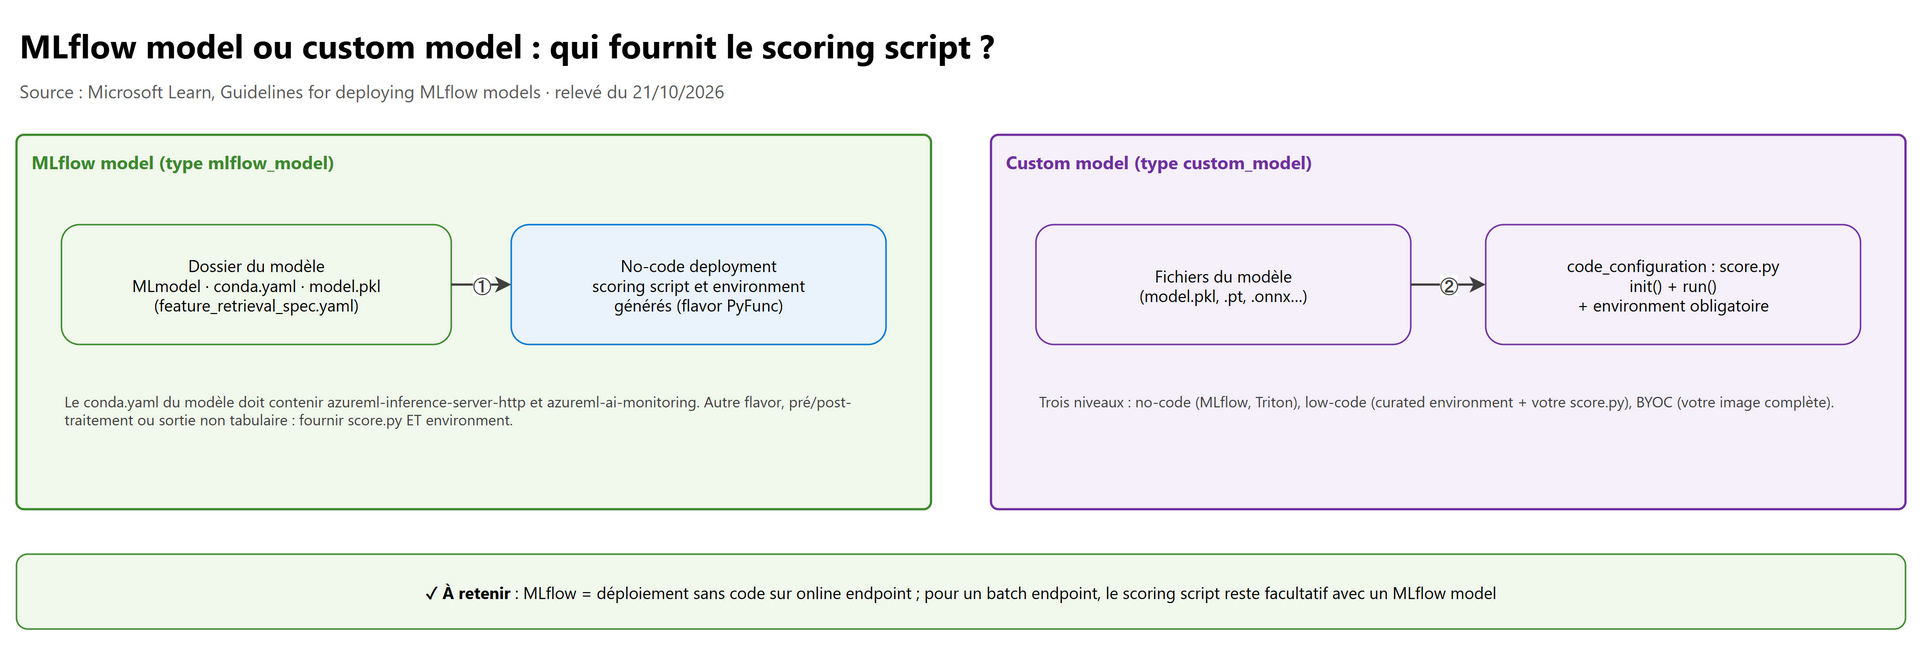The image size is (1926, 648).
Task: Click the 'code_configuration : score.py' box
Action: point(1673,285)
